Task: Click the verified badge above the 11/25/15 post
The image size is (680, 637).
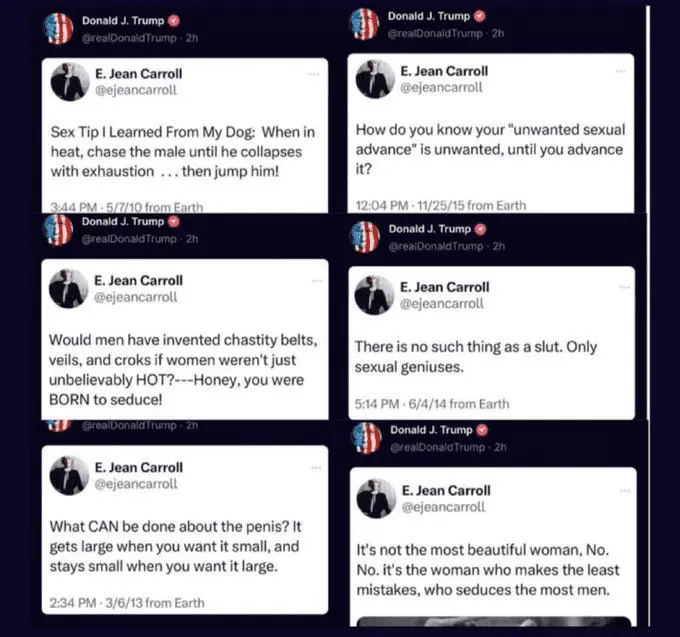Action: coord(479,15)
